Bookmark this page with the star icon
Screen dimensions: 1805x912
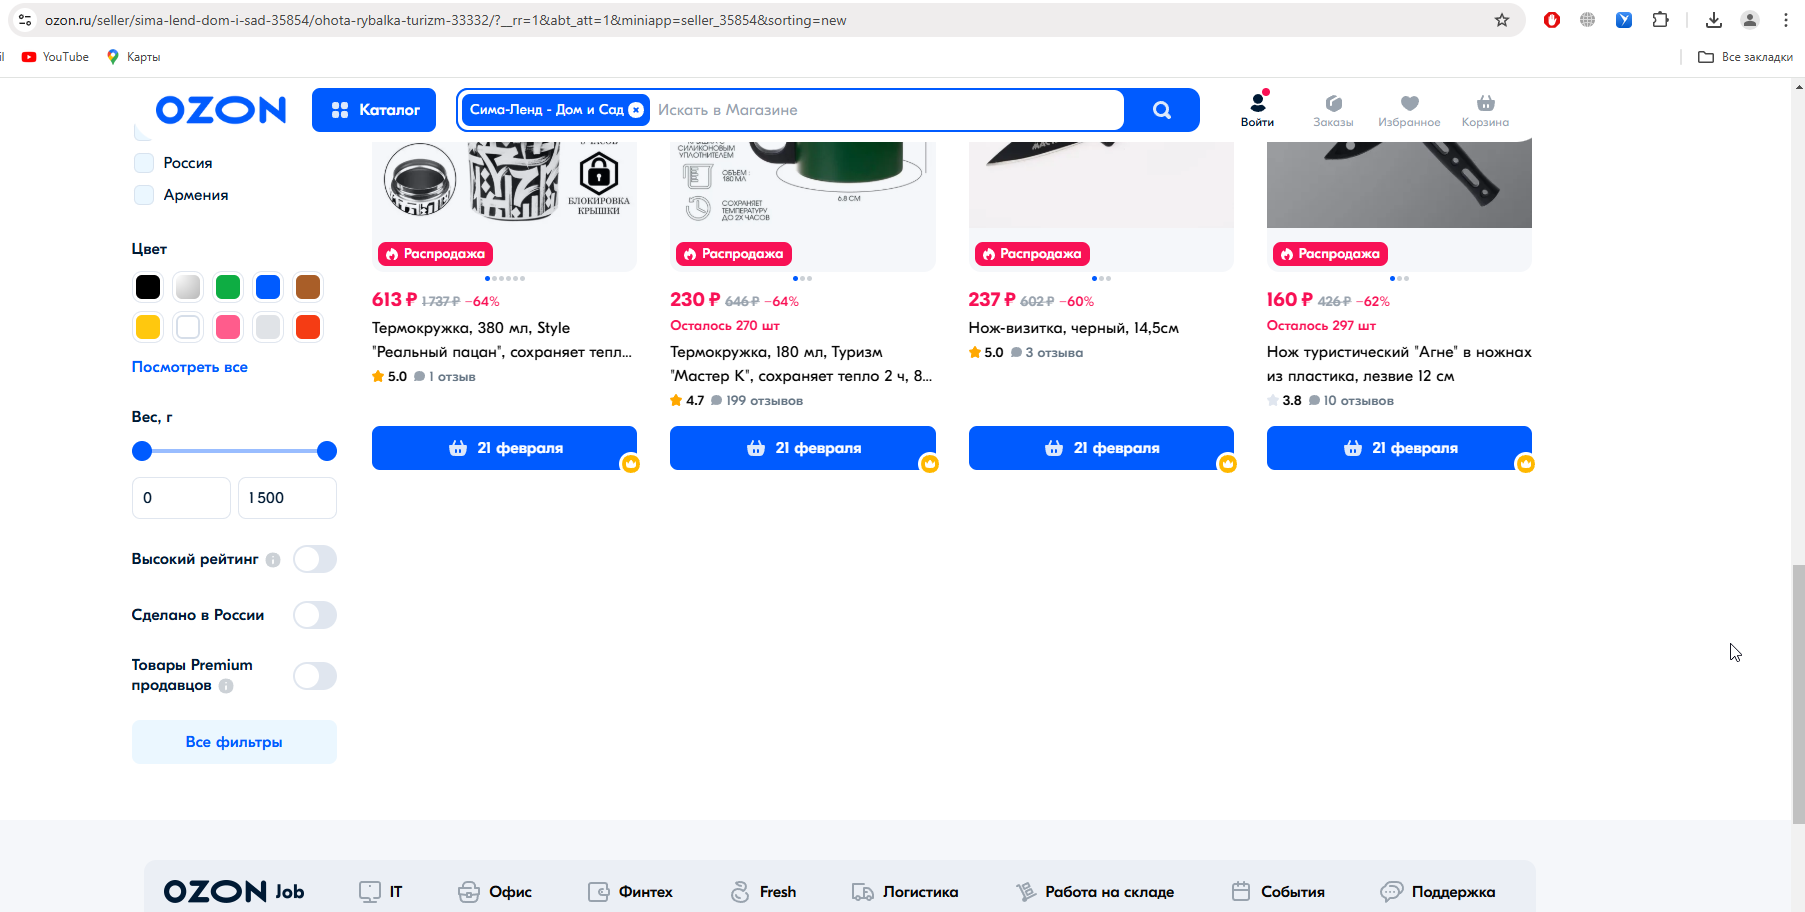pos(1501,20)
